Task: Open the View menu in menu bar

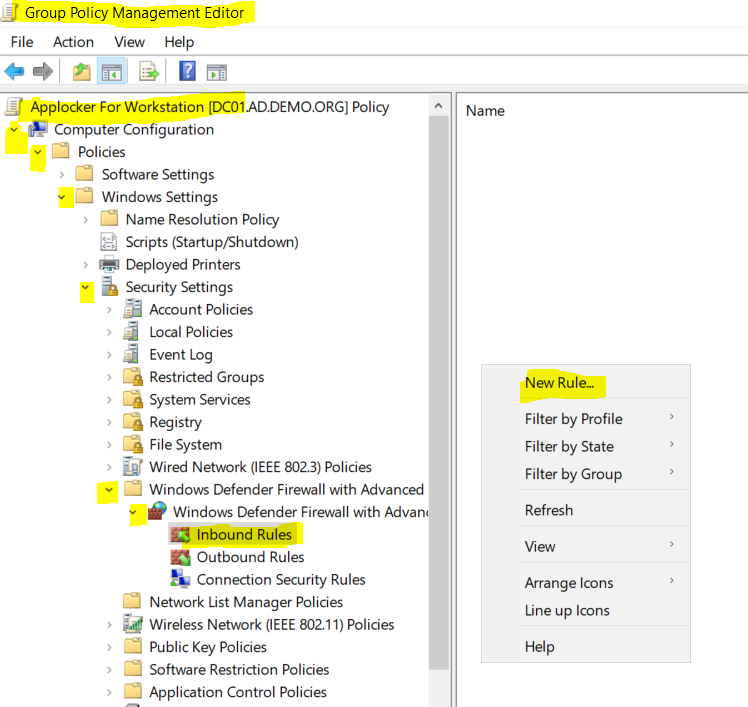Action: [x=129, y=42]
